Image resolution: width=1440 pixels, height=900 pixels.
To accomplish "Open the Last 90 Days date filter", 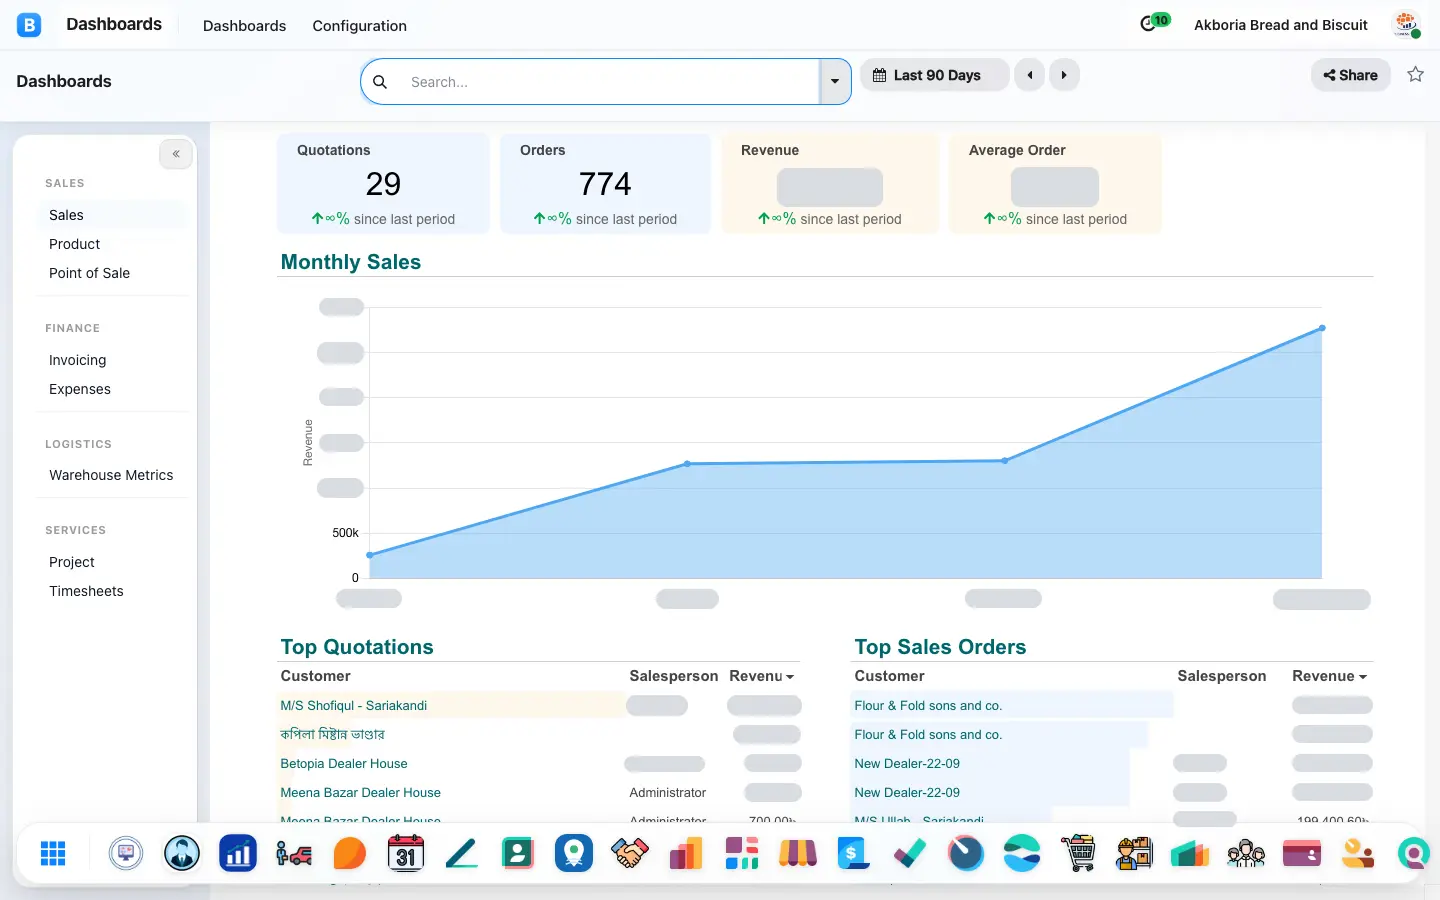I will tap(935, 75).
